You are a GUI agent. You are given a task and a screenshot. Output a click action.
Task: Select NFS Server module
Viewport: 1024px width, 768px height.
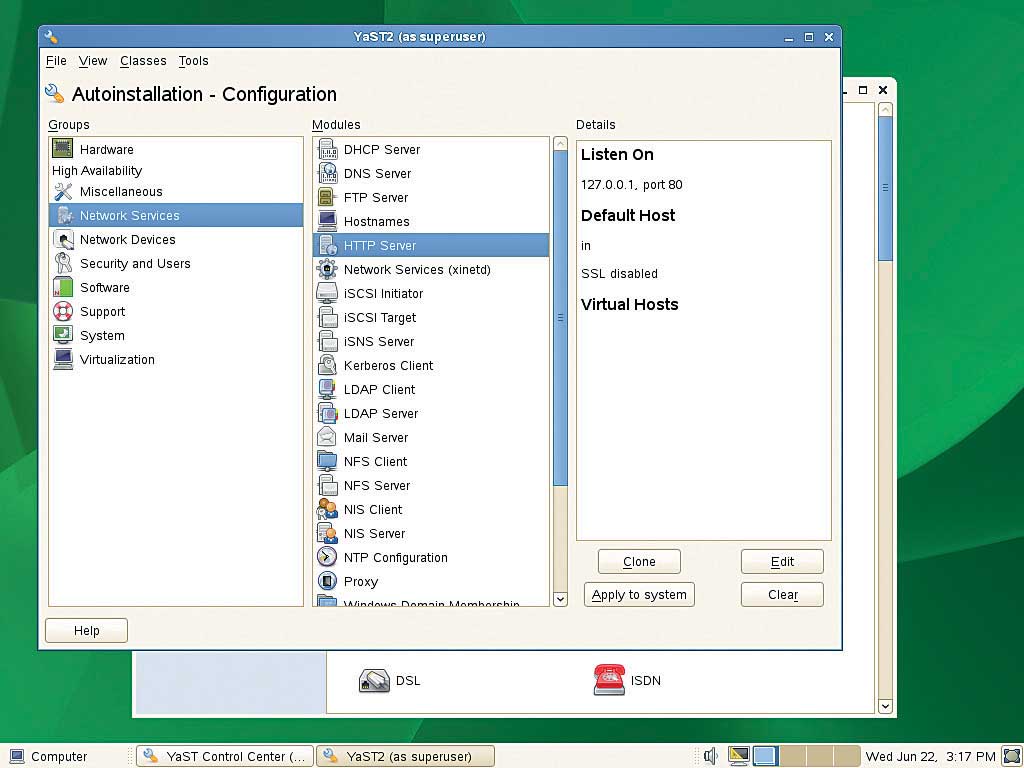coord(431,485)
